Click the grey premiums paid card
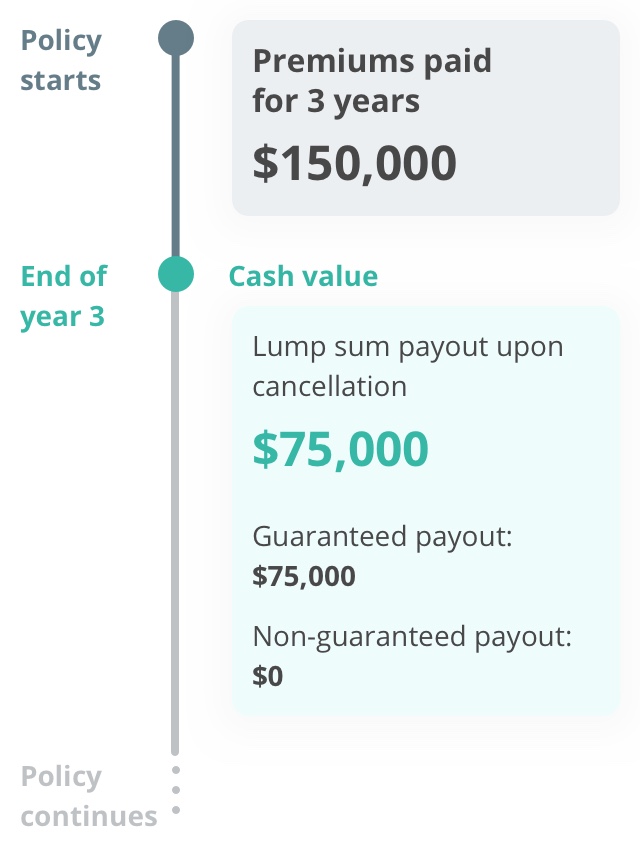The image size is (640, 856). [x=426, y=118]
